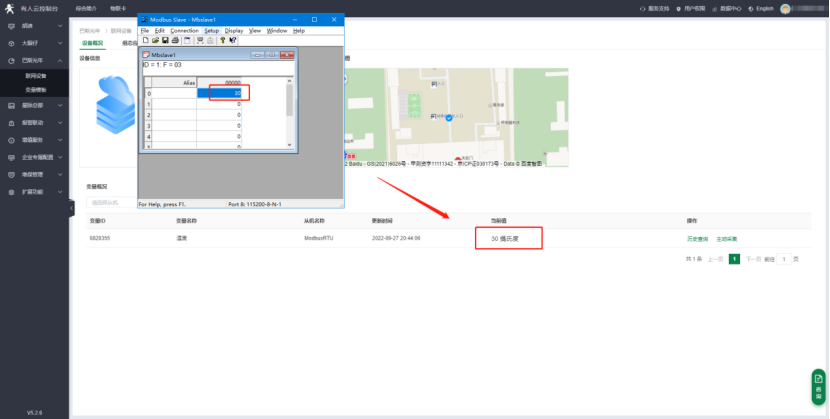Open the Display menu in Modbus Slave
Viewport: 830px width, 419px height.
pos(234,31)
